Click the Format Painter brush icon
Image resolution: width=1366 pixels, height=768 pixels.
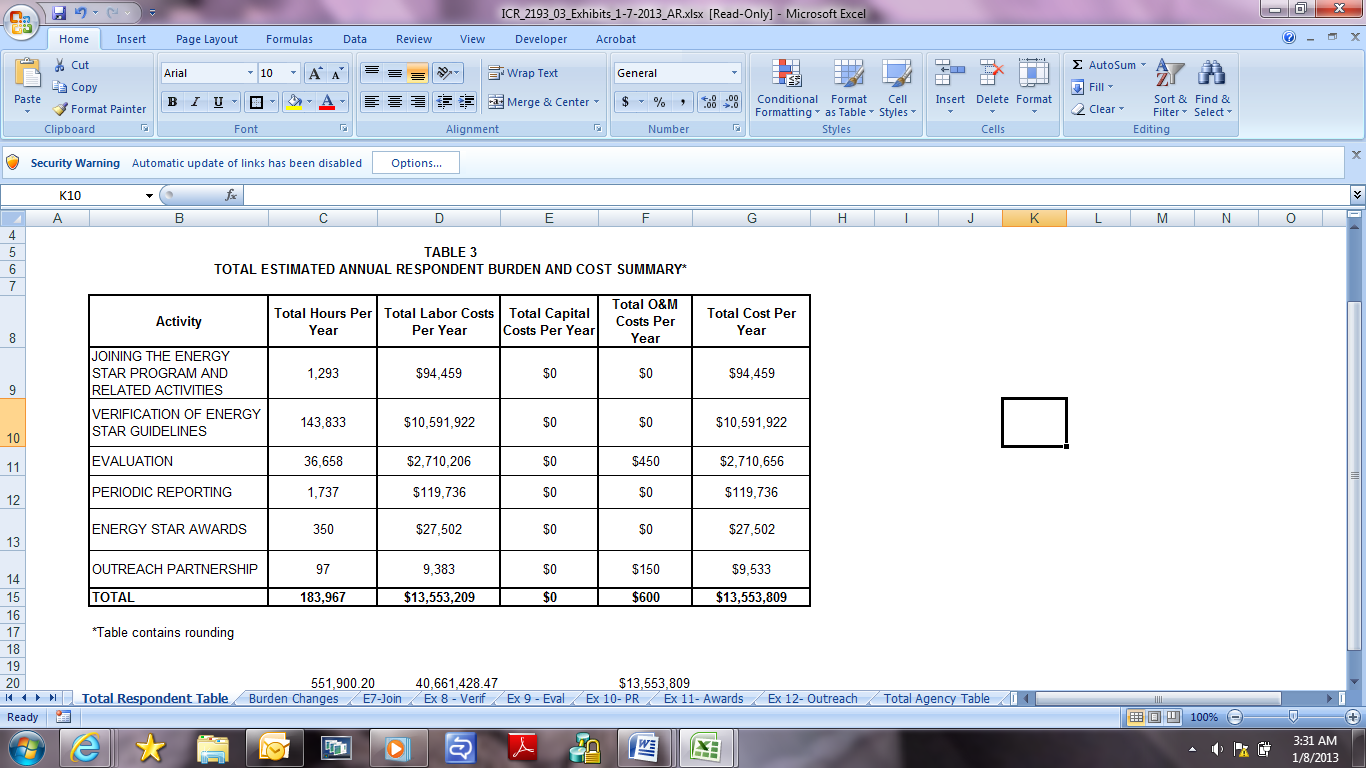[61, 109]
